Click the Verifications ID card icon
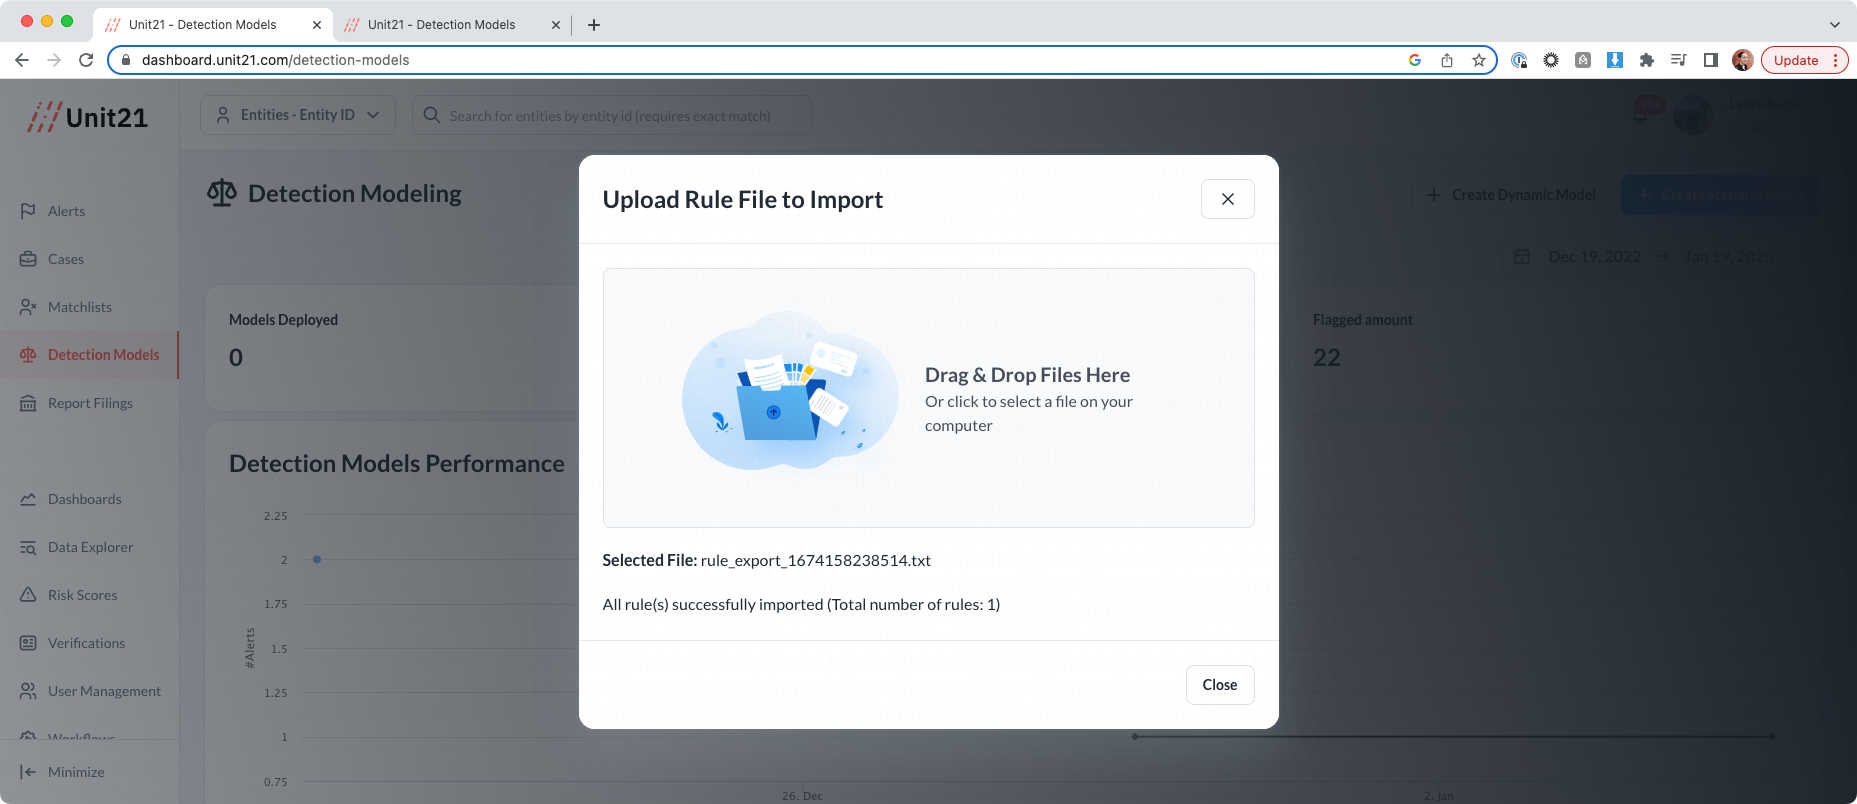 click(x=28, y=643)
